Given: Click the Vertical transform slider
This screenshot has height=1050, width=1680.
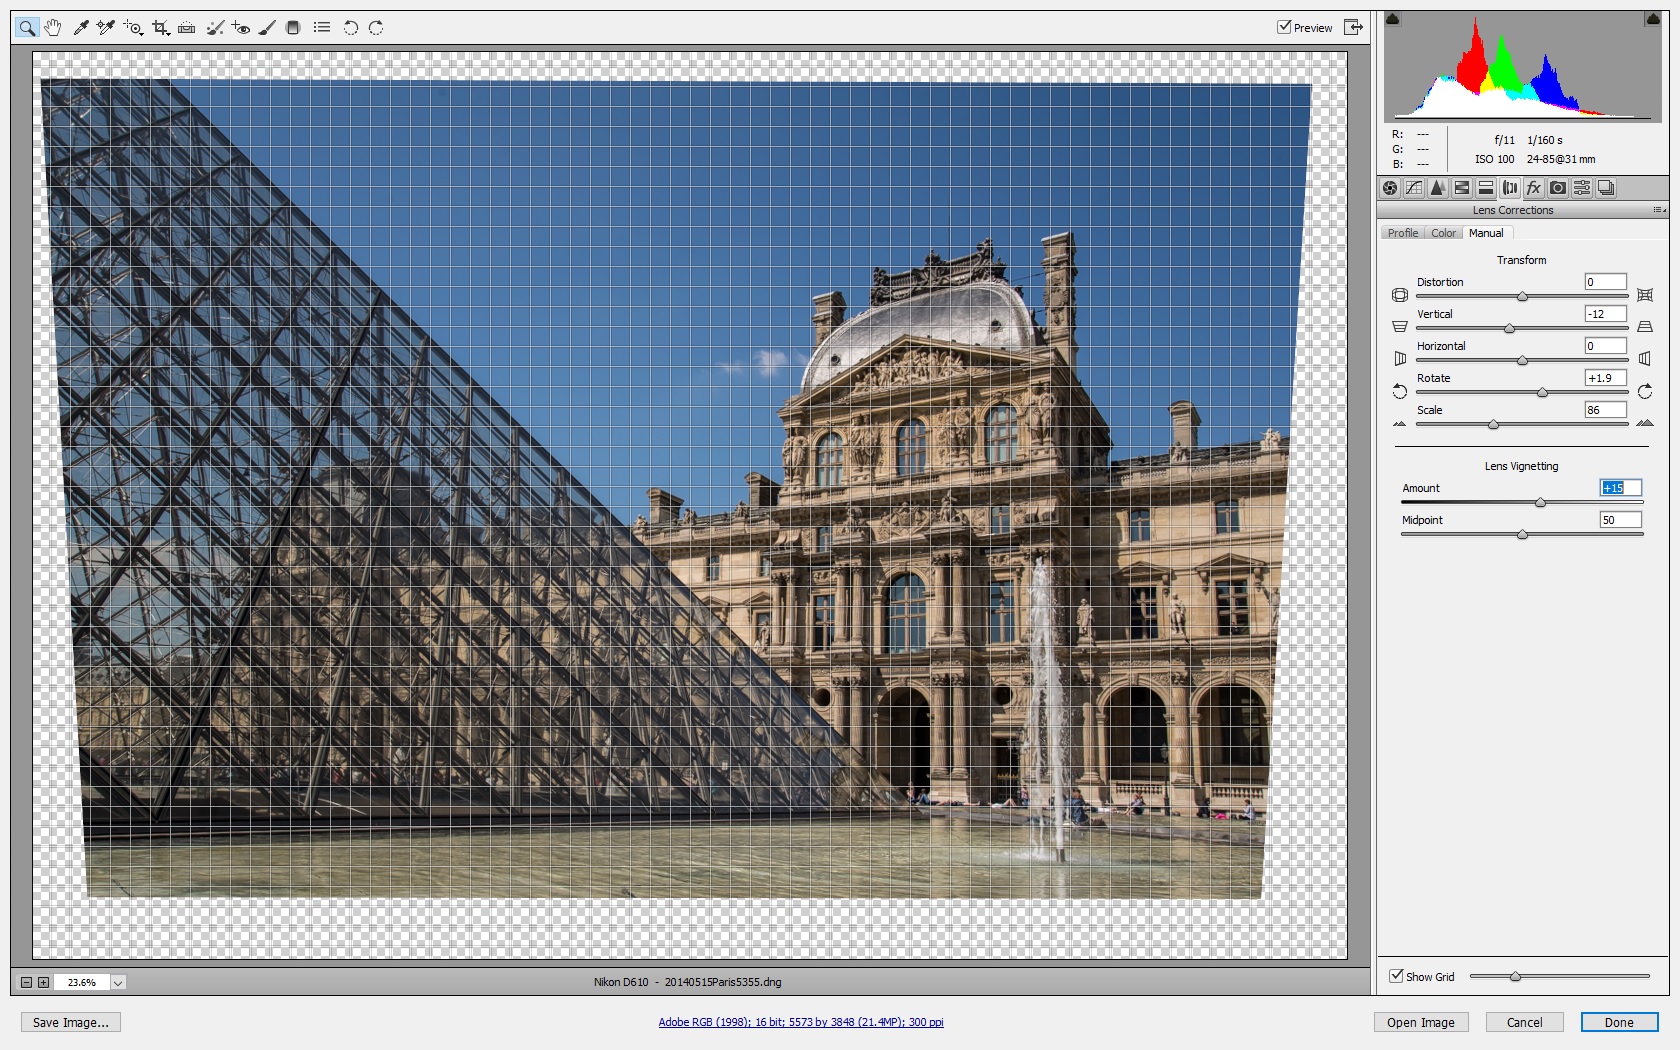Looking at the screenshot, I should [1509, 328].
